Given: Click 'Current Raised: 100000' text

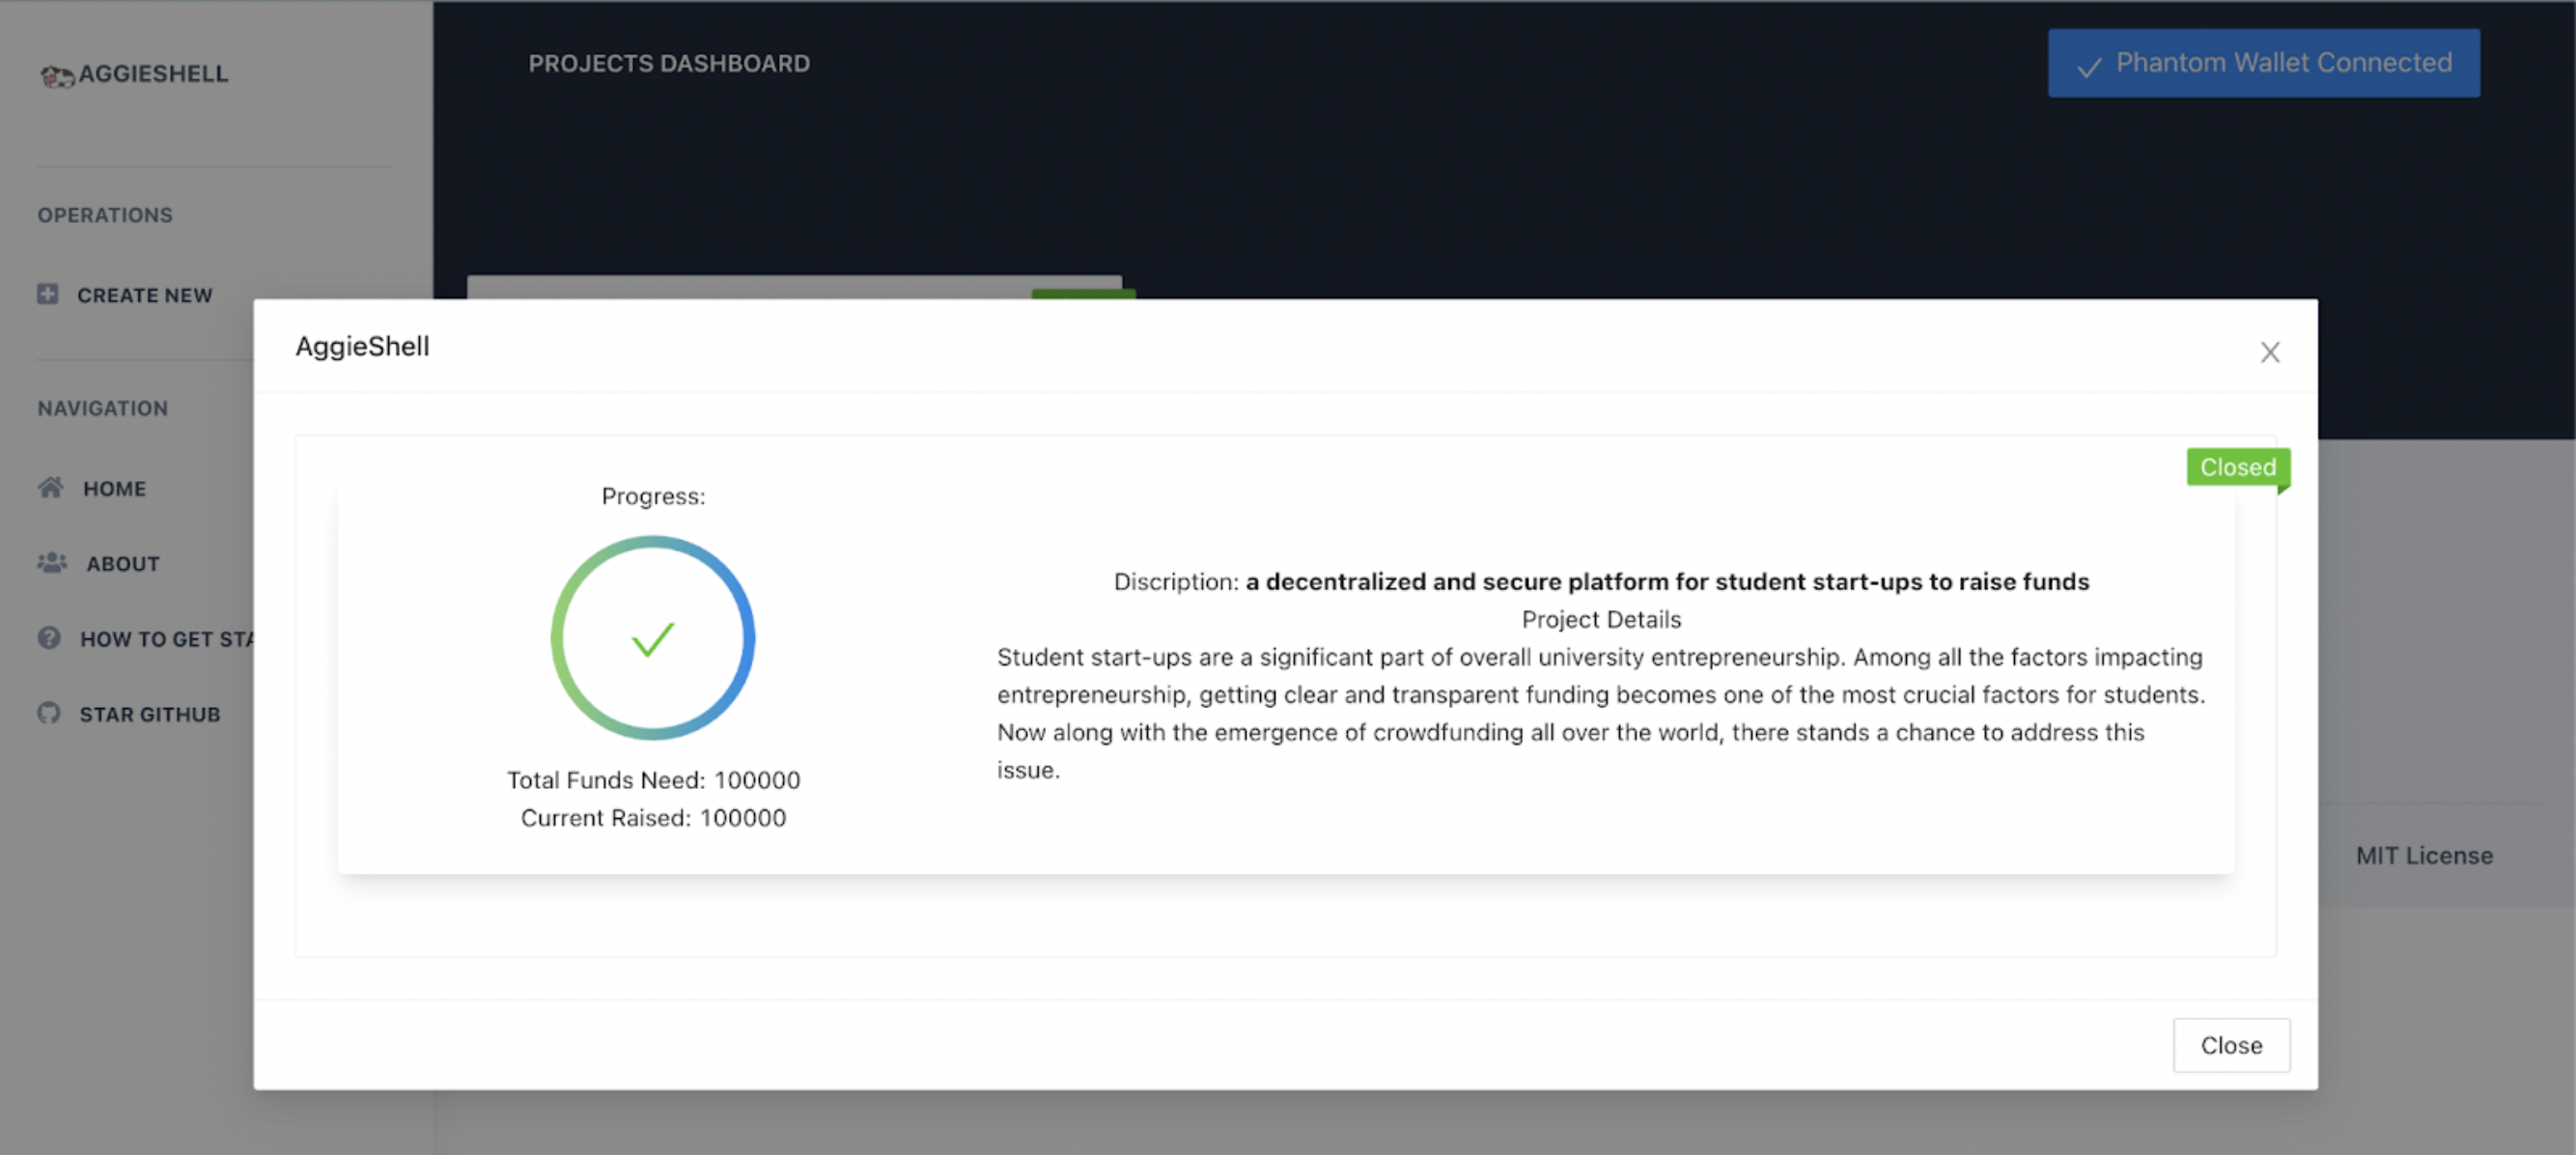Looking at the screenshot, I should 653,817.
